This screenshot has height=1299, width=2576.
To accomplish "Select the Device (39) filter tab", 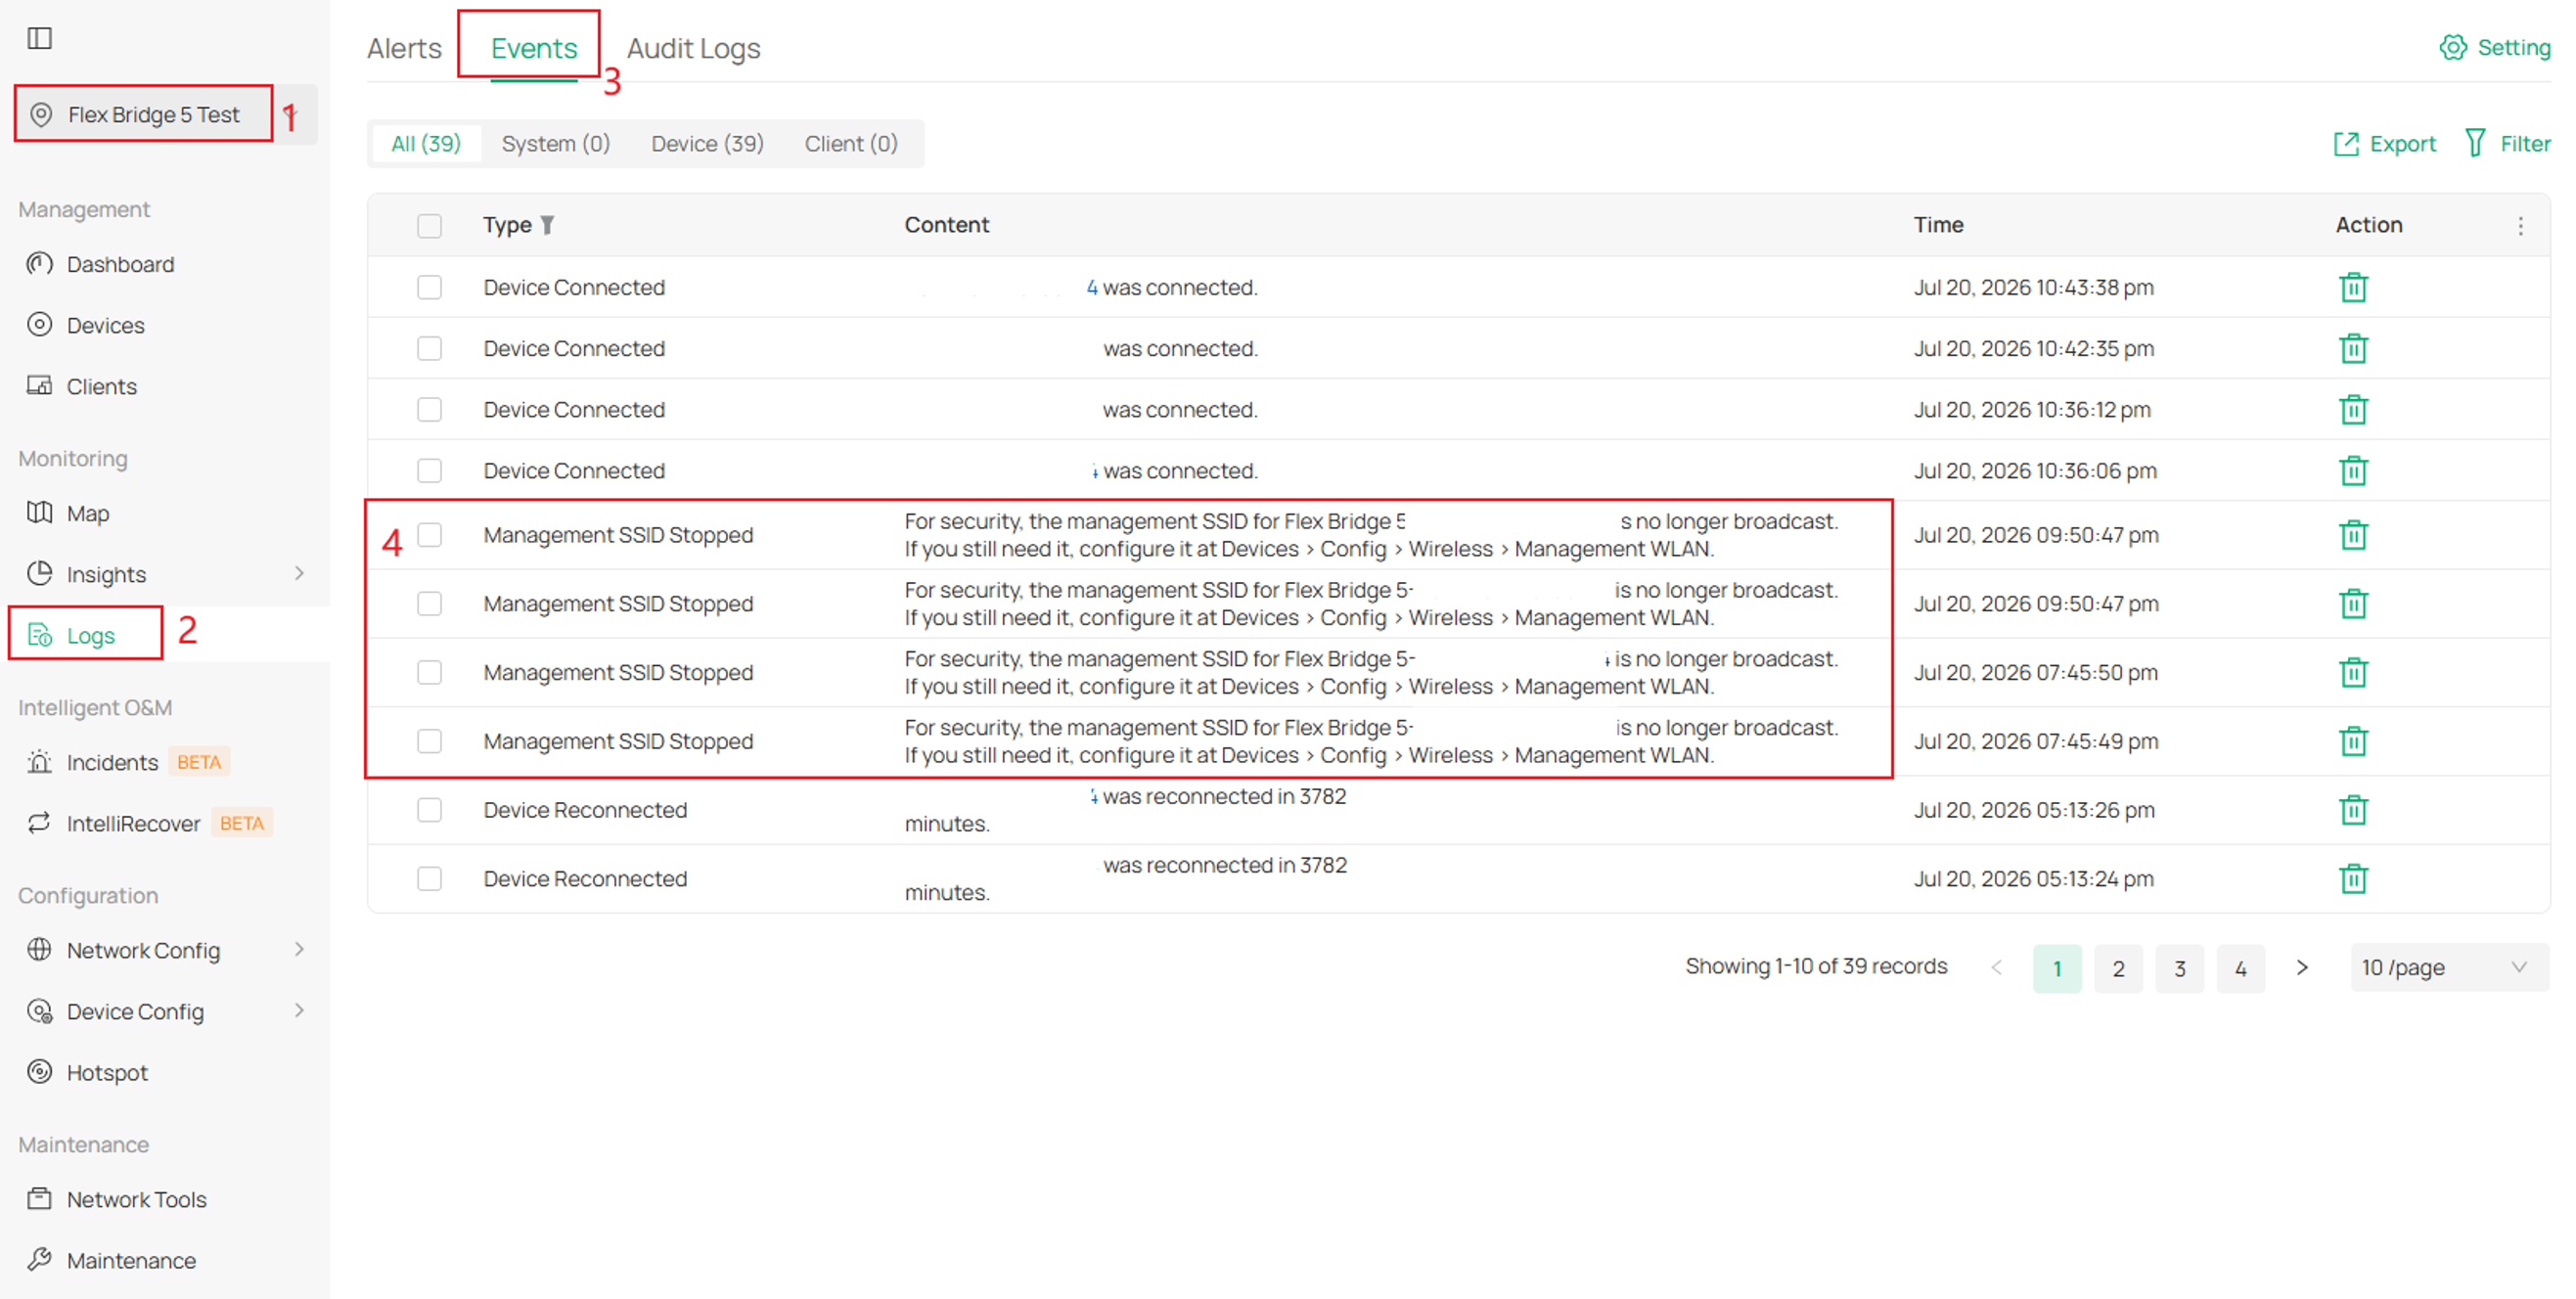I will (x=708, y=144).
